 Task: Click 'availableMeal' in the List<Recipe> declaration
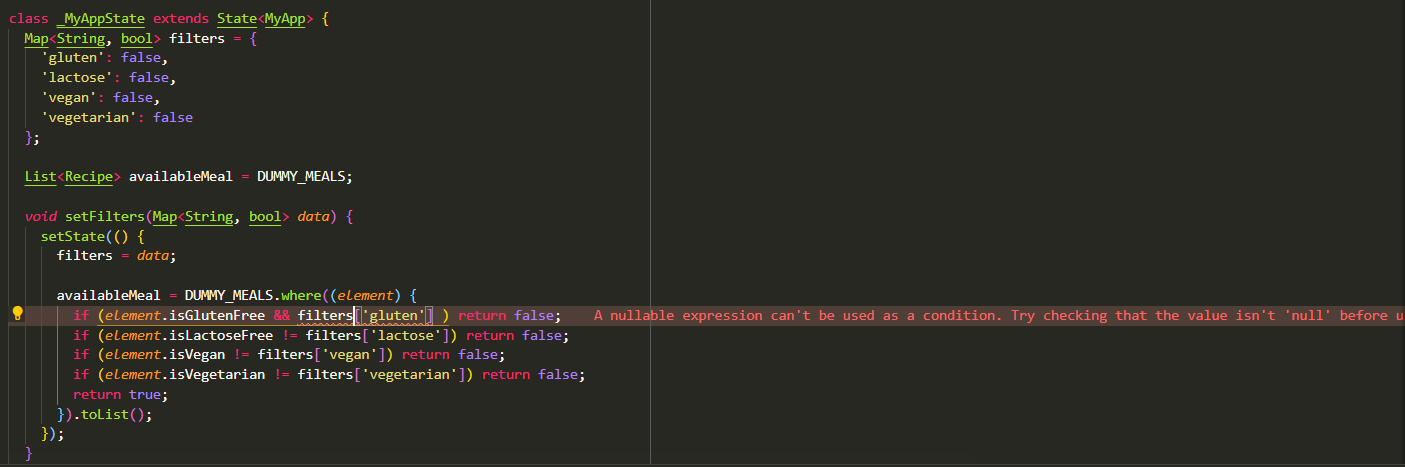coord(181,177)
